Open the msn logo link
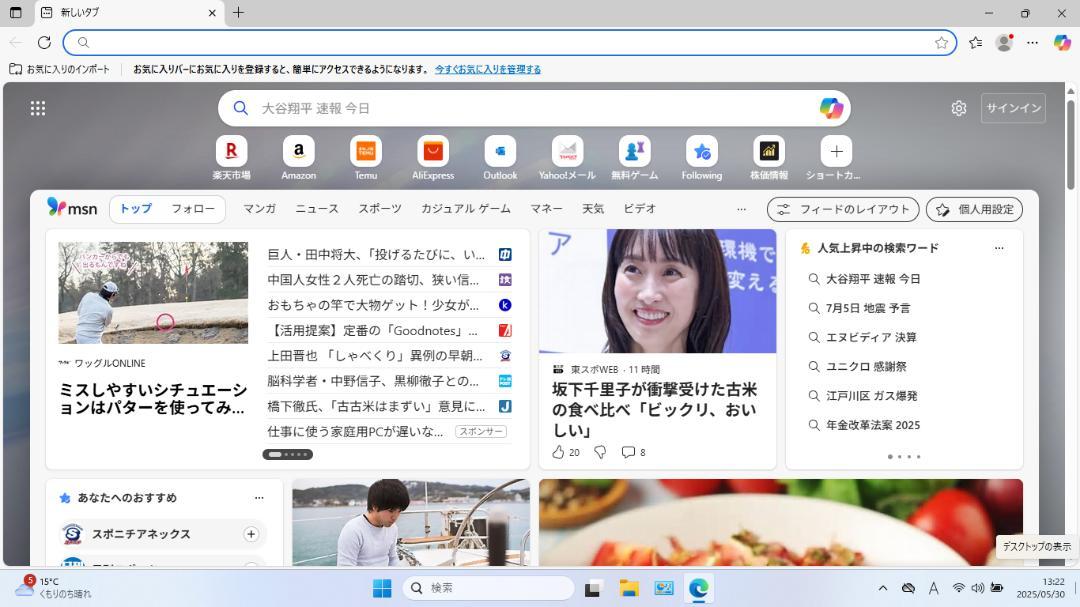 (x=72, y=208)
